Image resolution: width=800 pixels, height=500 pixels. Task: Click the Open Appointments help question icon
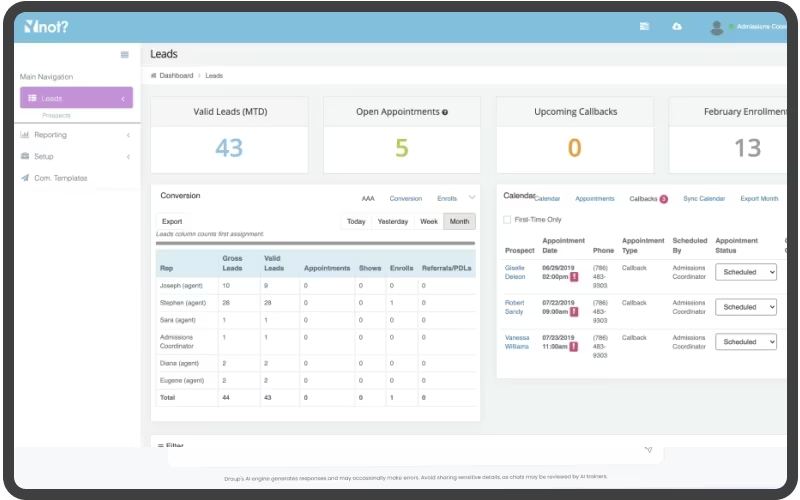[445, 112]
